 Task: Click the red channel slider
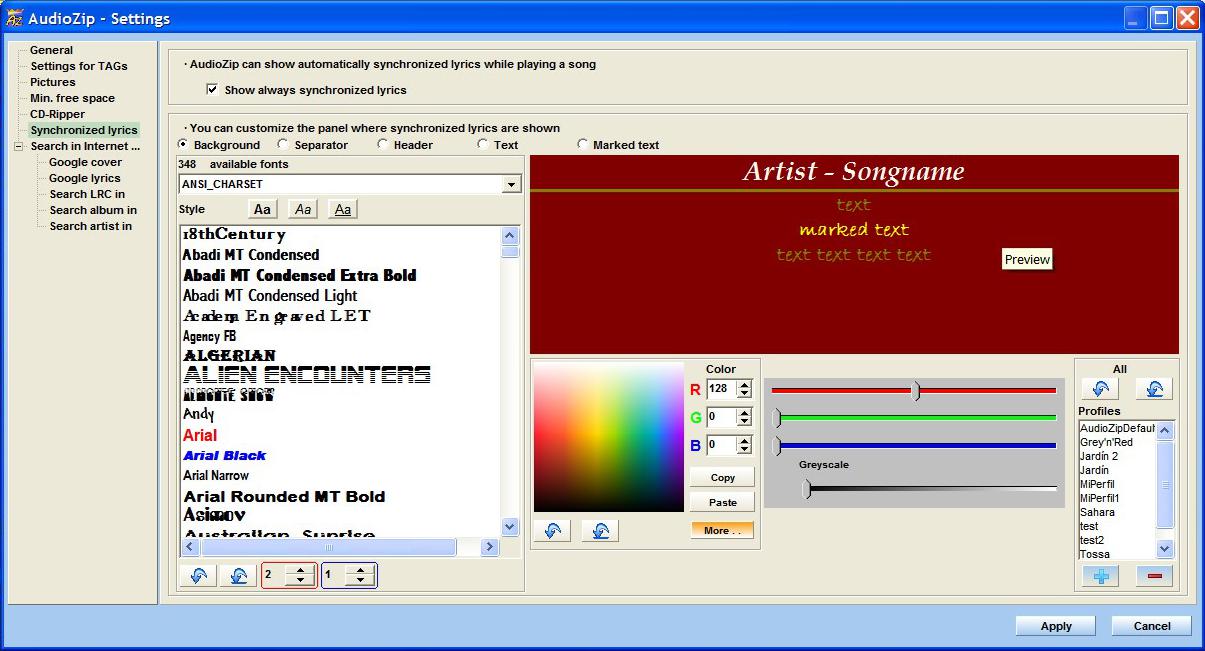click(914, 391)
